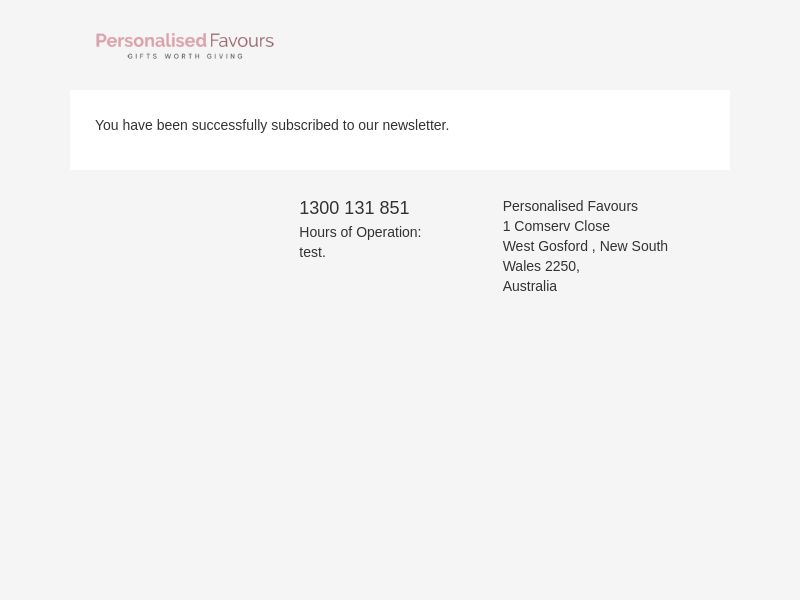Click the word 'You' starting the message
The image size is (800, 600).
[107, 125]
